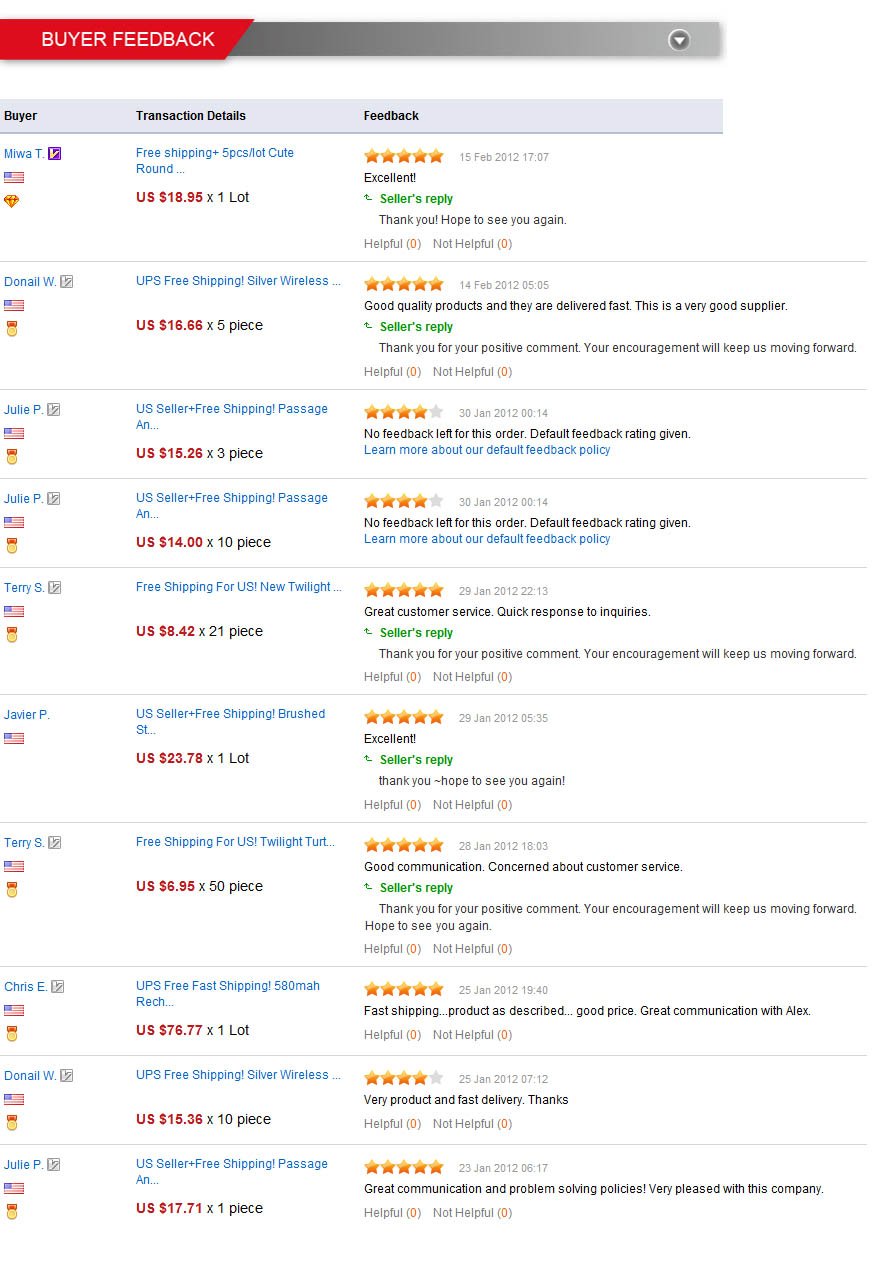884x1262 pixels.
Task: Mark Chris E.'s feedback as Not Helpful
Action: 472,1035
